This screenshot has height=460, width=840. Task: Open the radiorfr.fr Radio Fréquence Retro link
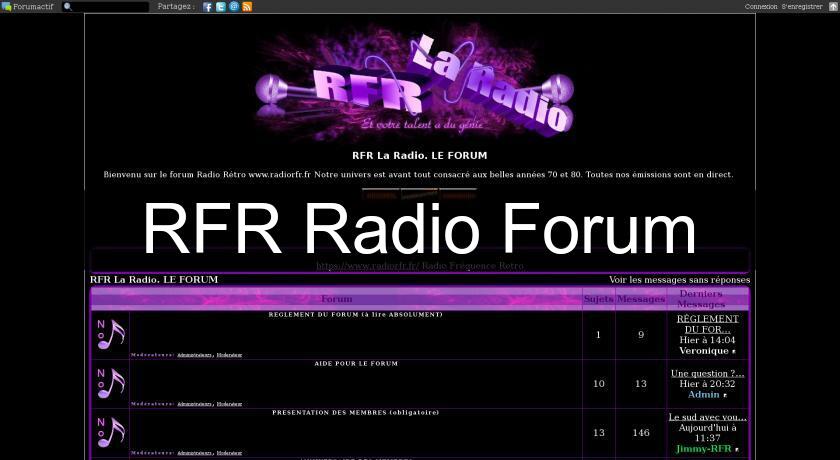[x=419, y=266]
